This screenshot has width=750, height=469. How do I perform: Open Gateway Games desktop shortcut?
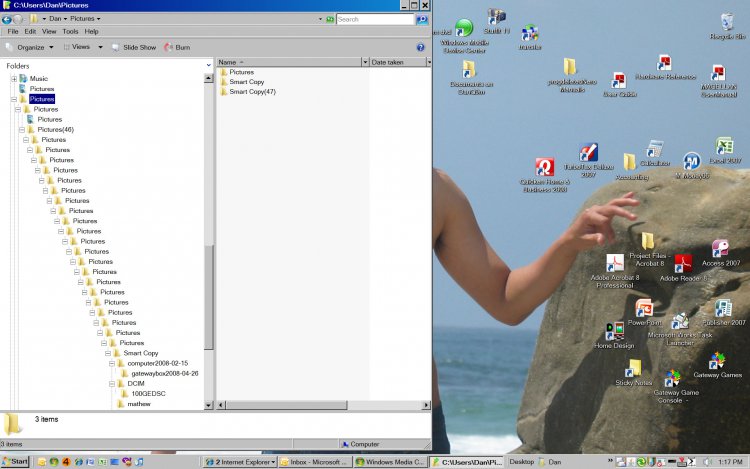point(717,365)
